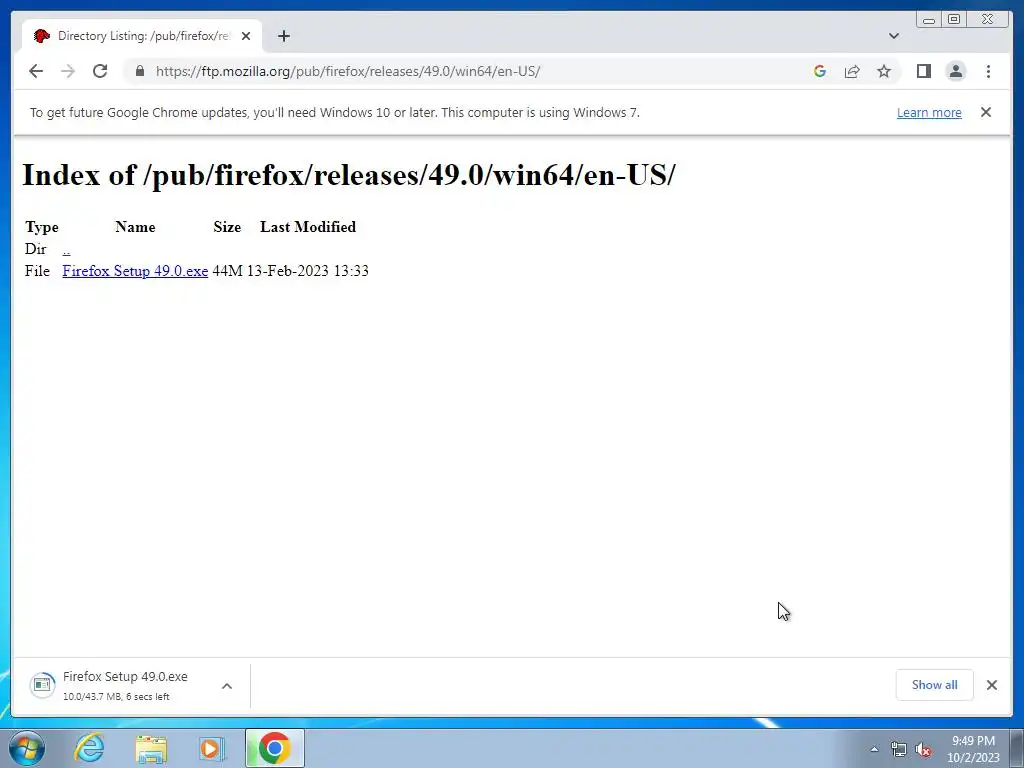Click the 'Size' column header

coord(227,227)
